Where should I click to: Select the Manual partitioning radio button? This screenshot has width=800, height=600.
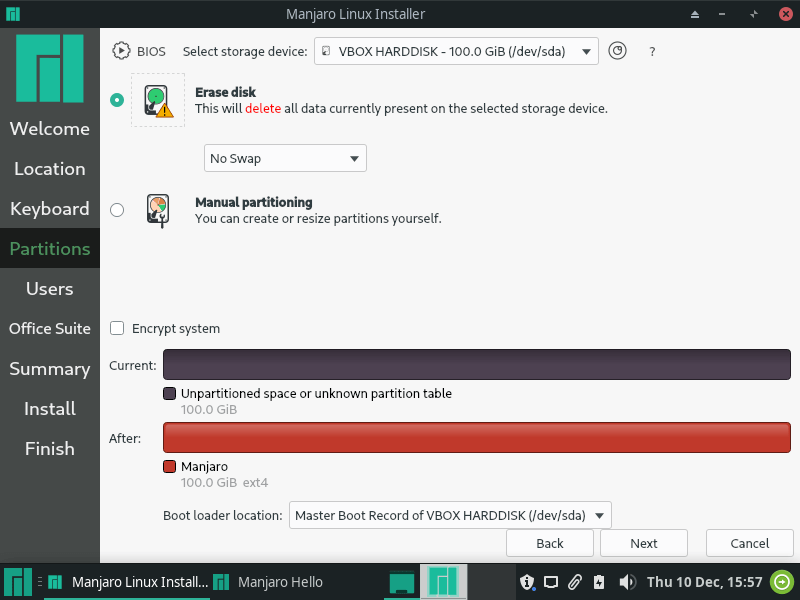[x=117, y=210]
